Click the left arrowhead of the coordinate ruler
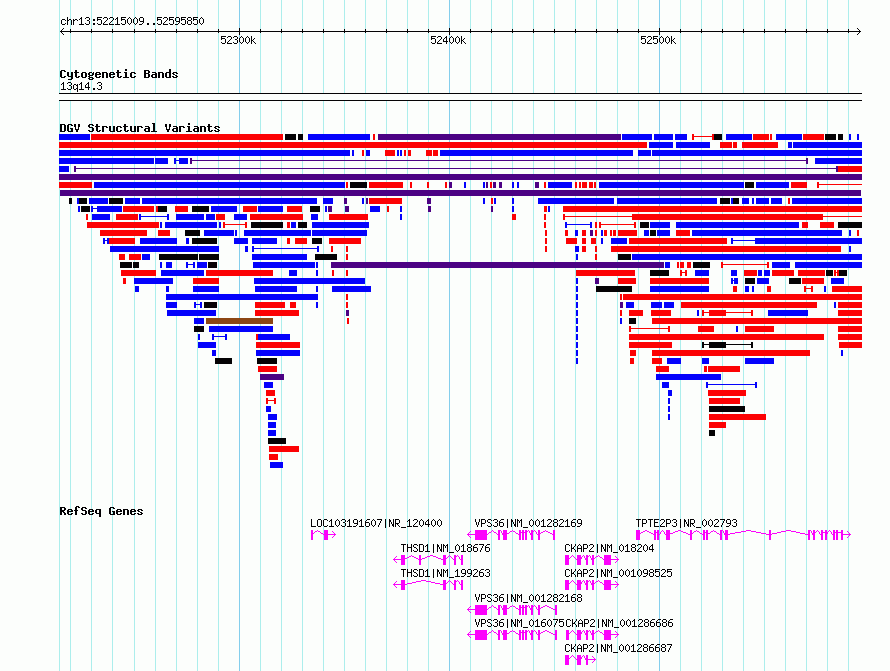This screenshot has height=671, width=890. pos(62,31)
